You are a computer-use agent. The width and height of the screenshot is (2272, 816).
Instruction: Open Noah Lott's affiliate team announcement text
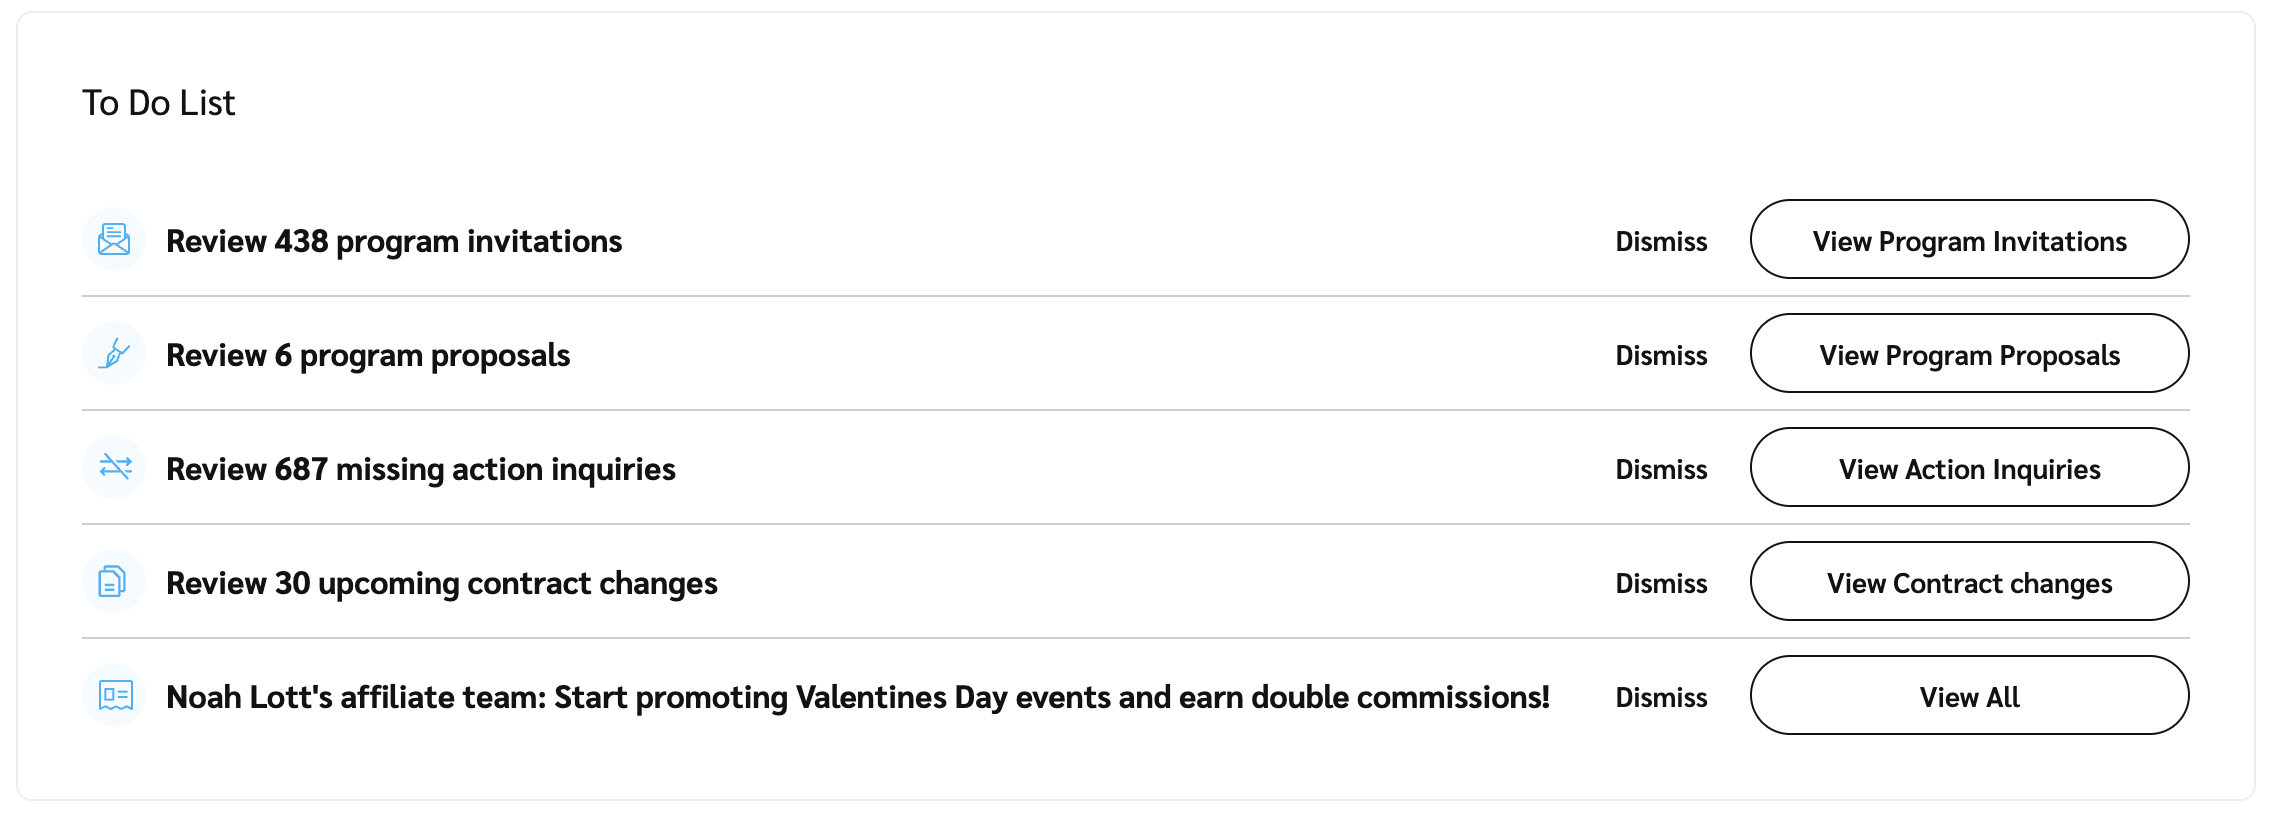point(858,698)
